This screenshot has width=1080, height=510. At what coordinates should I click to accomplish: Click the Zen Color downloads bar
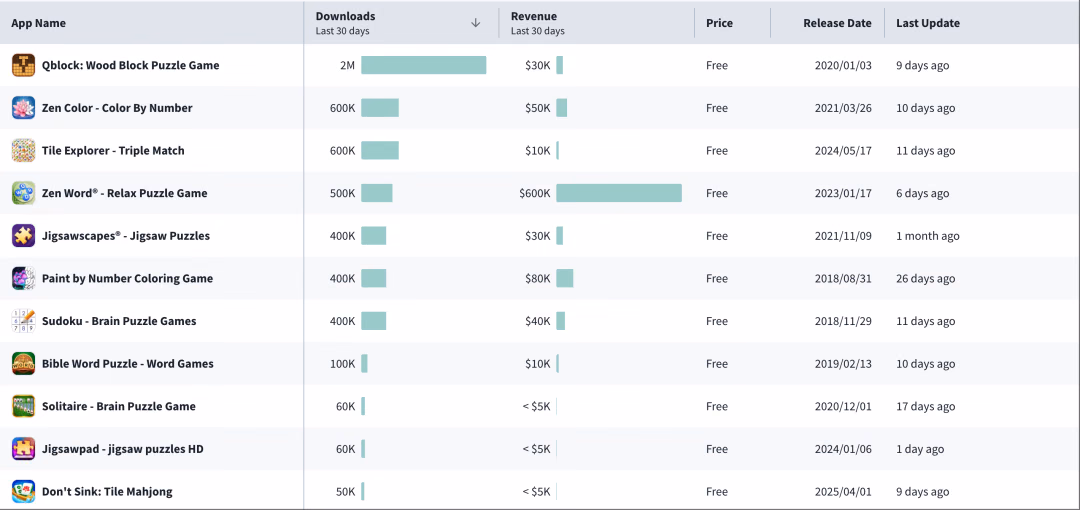coord(380,108)
